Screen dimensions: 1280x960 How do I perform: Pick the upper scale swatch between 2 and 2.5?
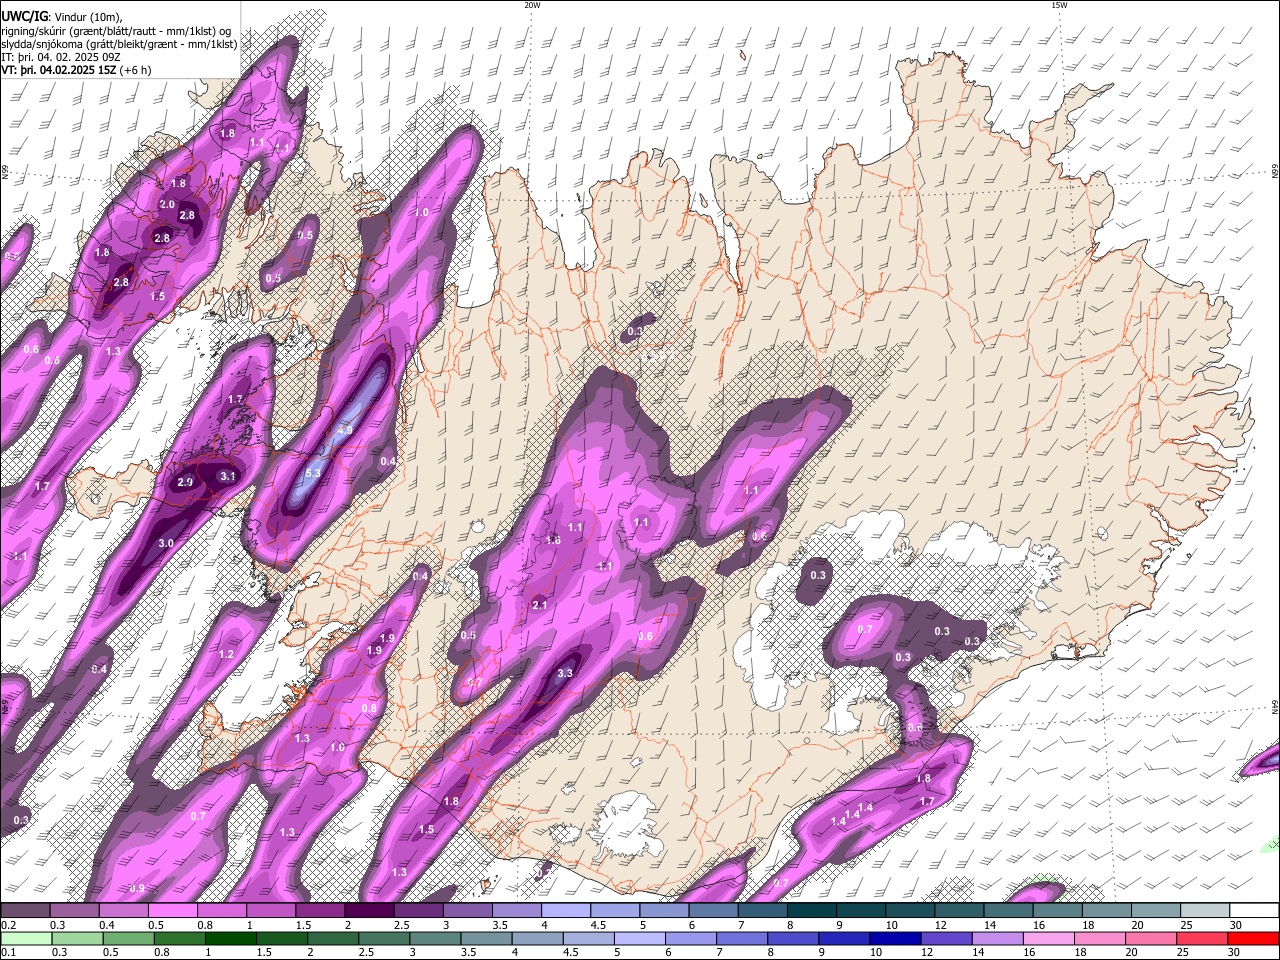click(369, 911)
